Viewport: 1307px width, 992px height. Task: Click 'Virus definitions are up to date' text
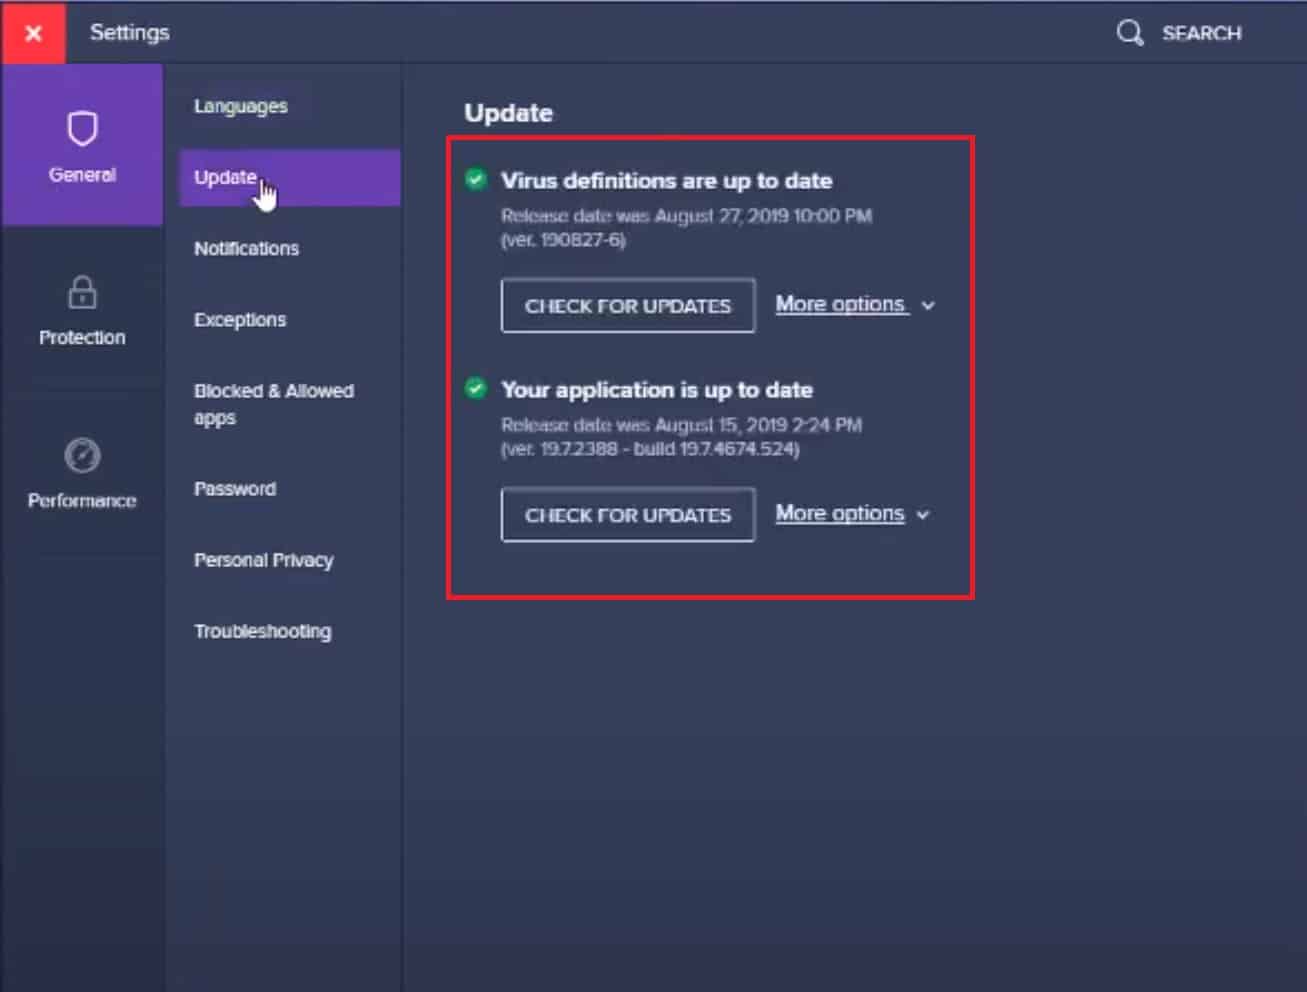coord(667,181)
